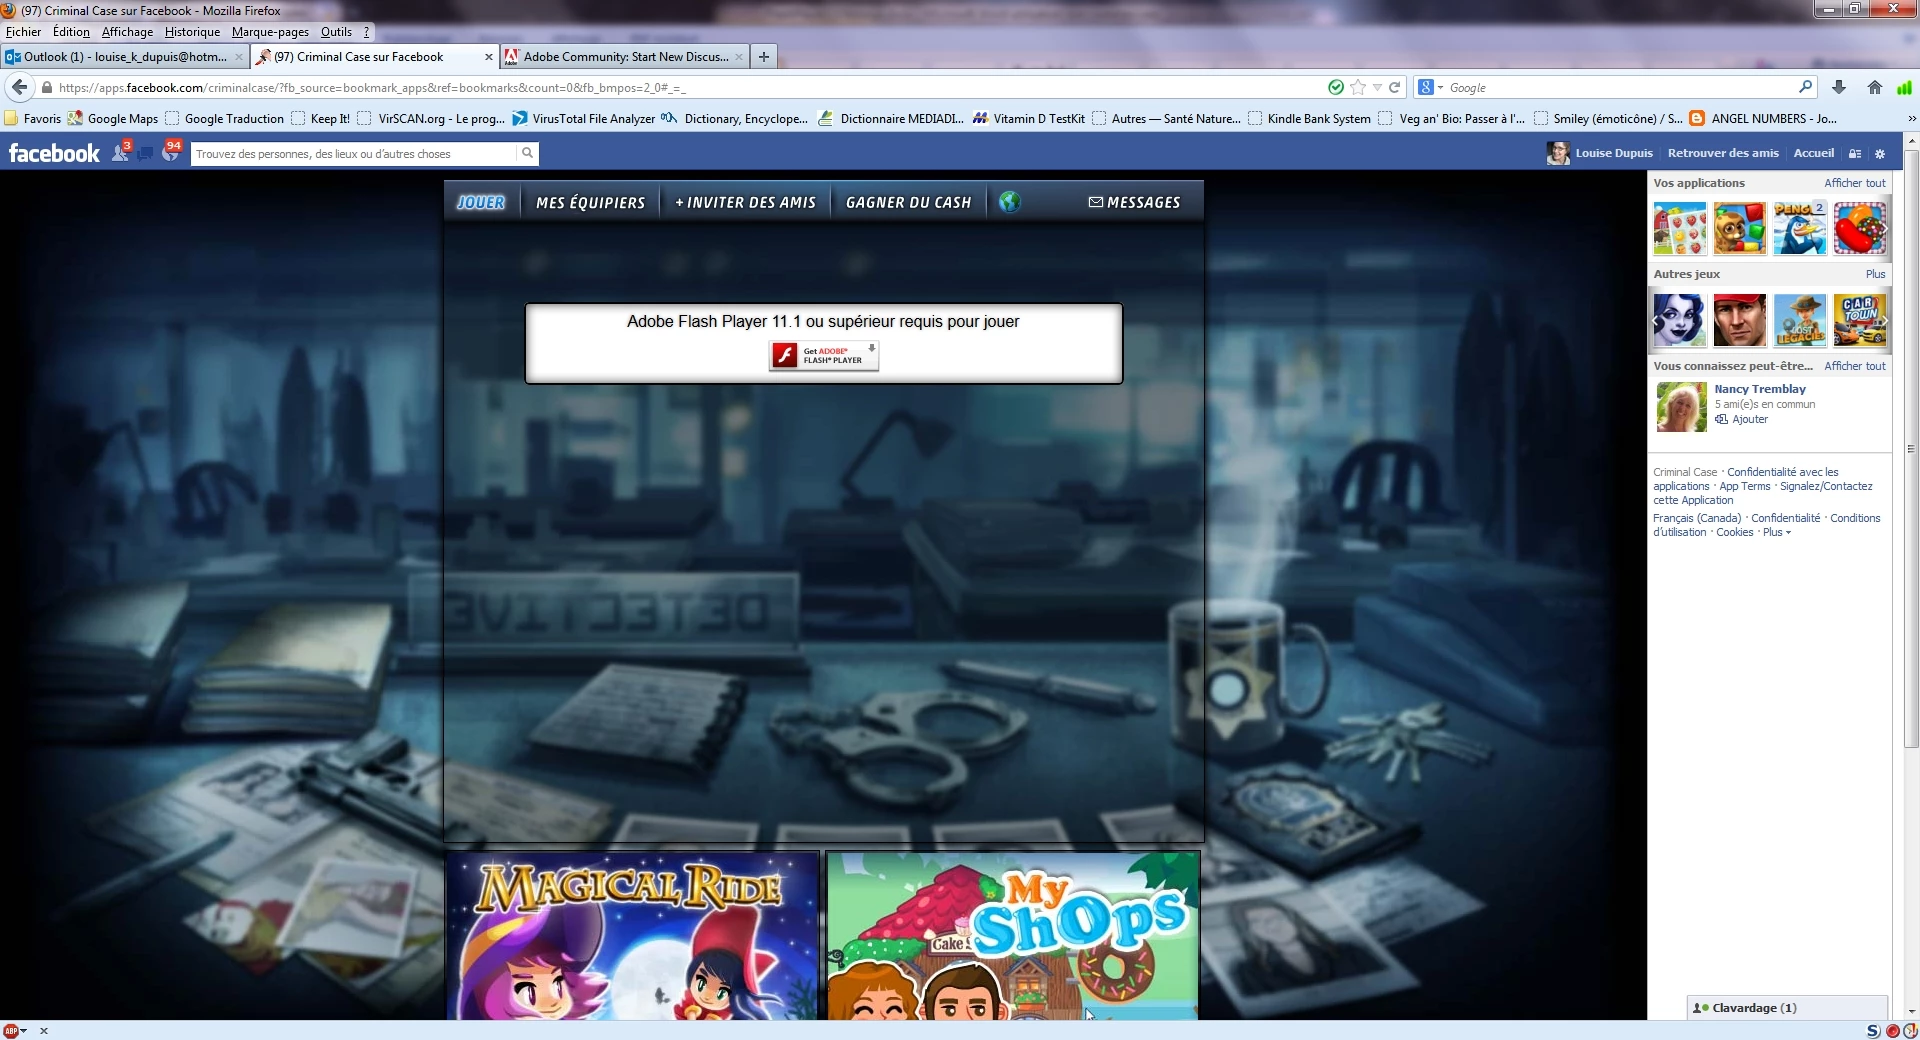Viewport: 1920px width, 1040px height.
Task: Open the Car Town game icon
Action: (1860, 320)
